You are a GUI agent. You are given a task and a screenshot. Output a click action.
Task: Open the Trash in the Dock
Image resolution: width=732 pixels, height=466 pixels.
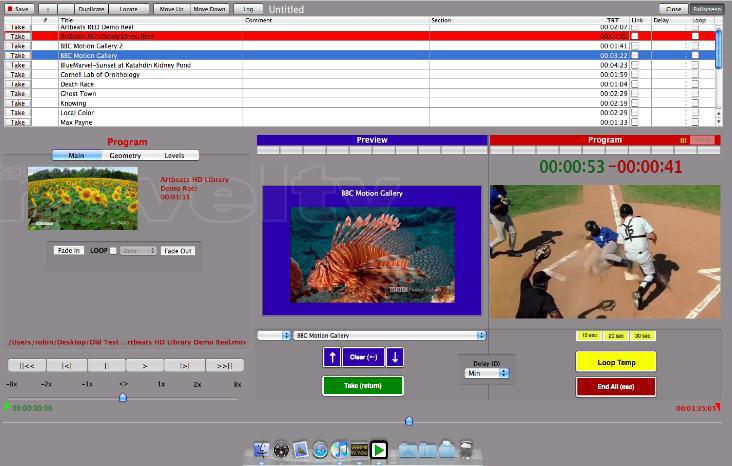(466, 451)
